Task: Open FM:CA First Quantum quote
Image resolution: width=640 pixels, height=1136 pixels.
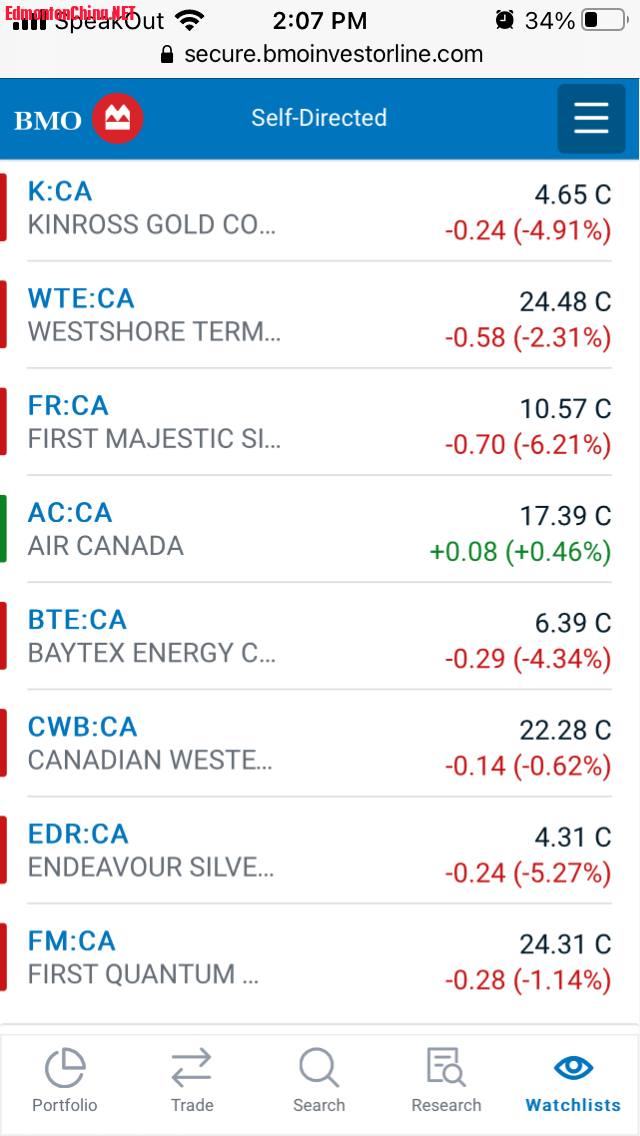Action: click(72, 940)
